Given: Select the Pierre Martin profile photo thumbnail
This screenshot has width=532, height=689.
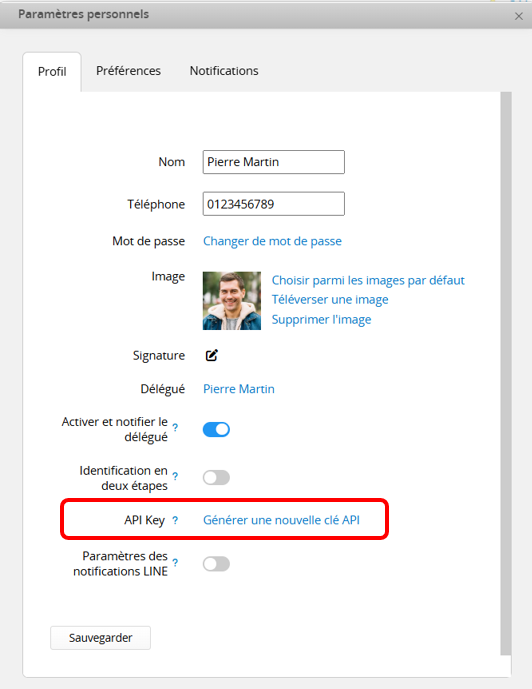Looking at the screenshot, I should point(232,301).
